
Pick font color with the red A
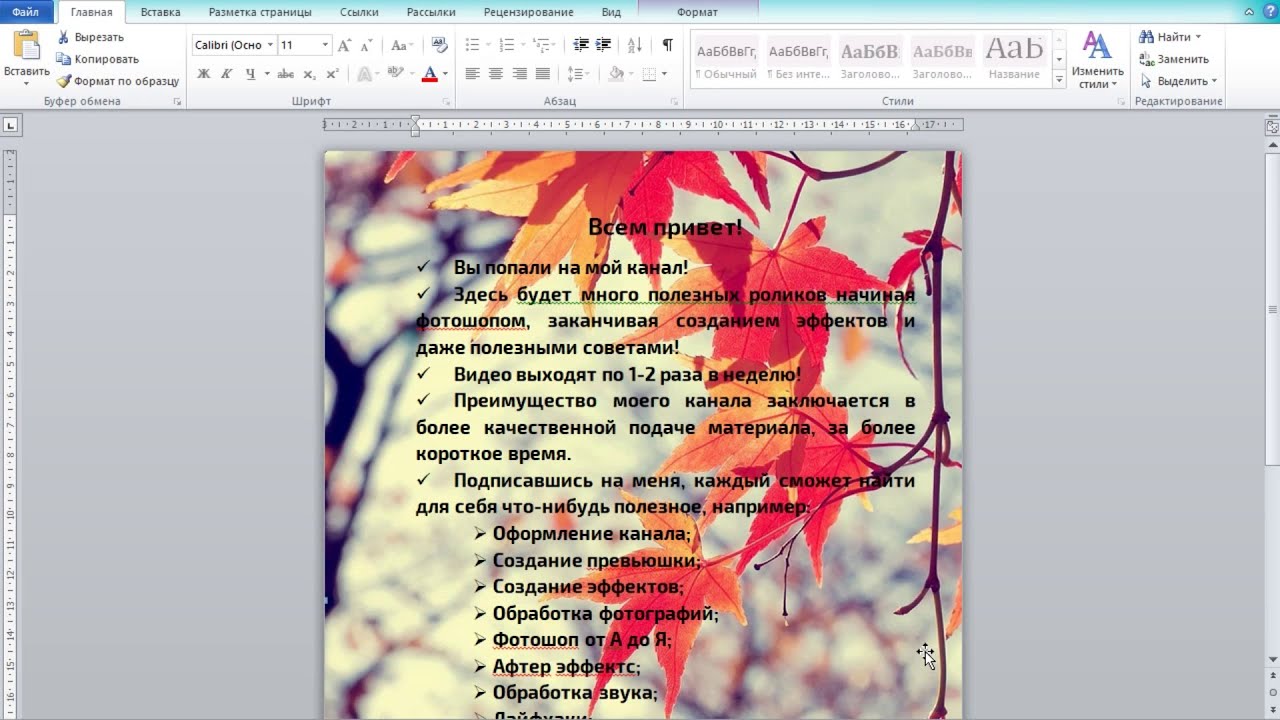click(x=430, y=74)
